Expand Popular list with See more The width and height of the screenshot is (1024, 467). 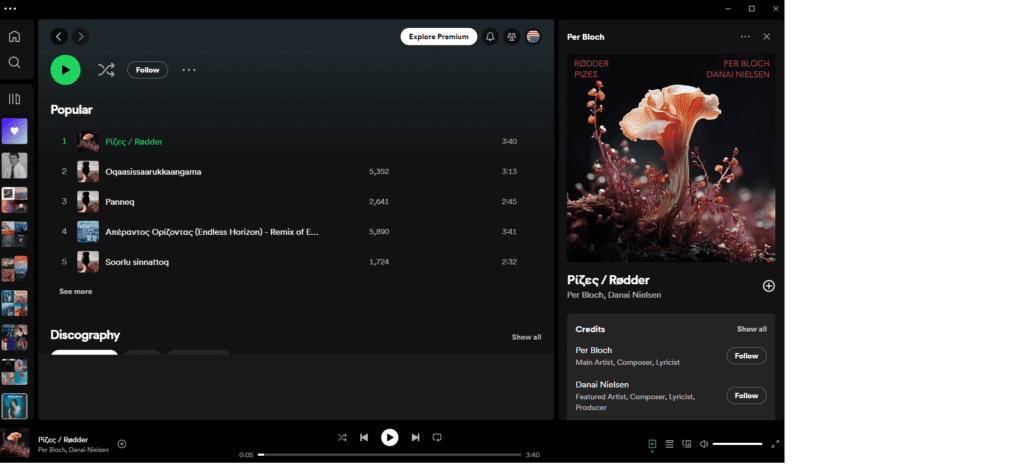coord(76,291)
